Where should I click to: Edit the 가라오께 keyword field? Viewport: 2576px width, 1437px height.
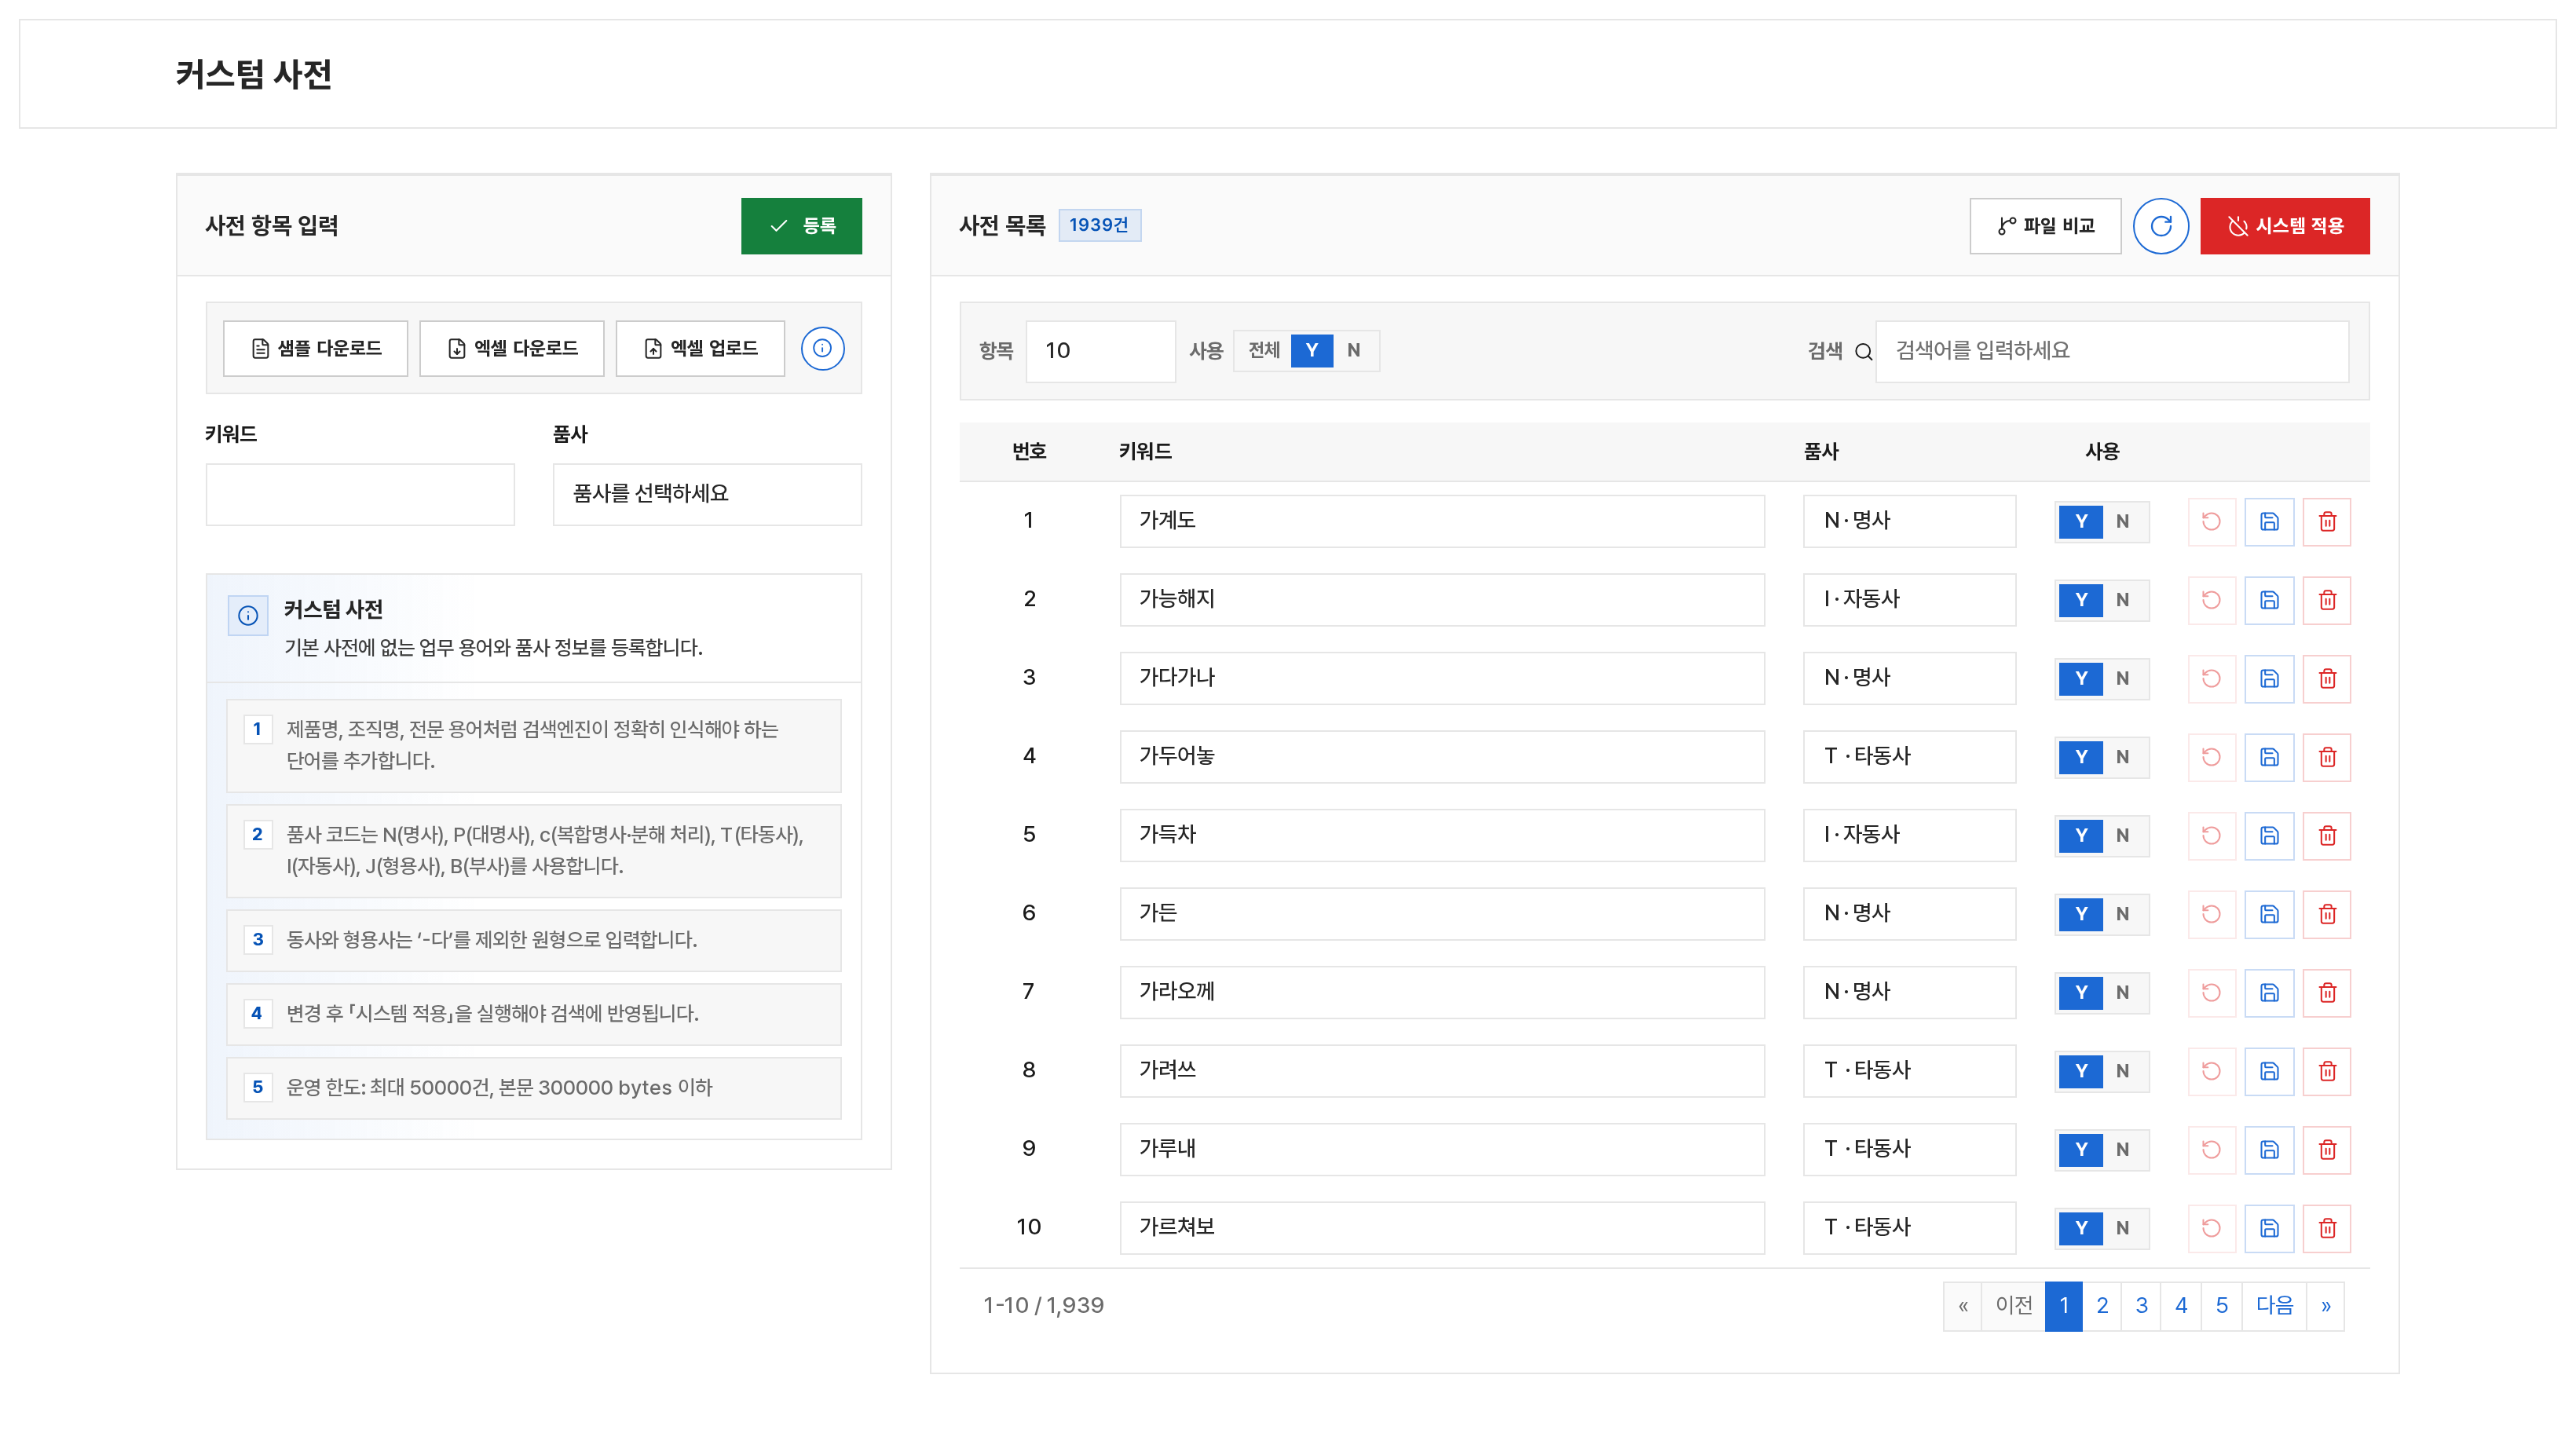point(1442,993)
